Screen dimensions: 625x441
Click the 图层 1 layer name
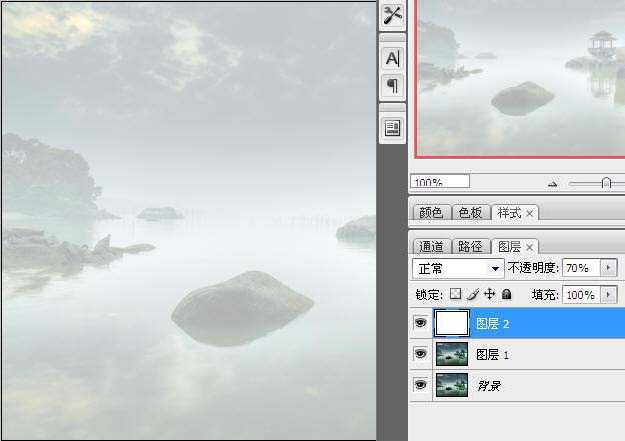click(x=493, y=354)
